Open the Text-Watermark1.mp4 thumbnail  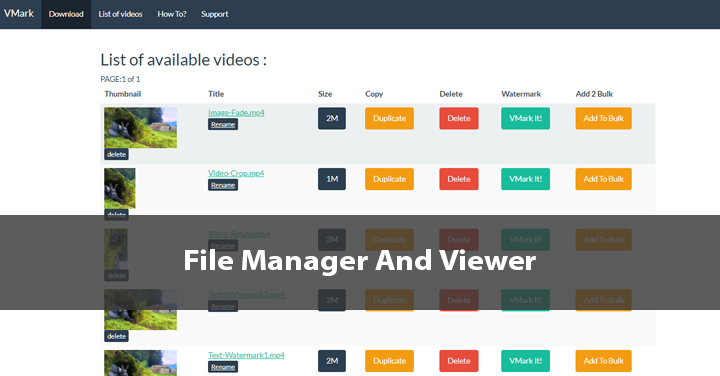click(x=141, y=363)
